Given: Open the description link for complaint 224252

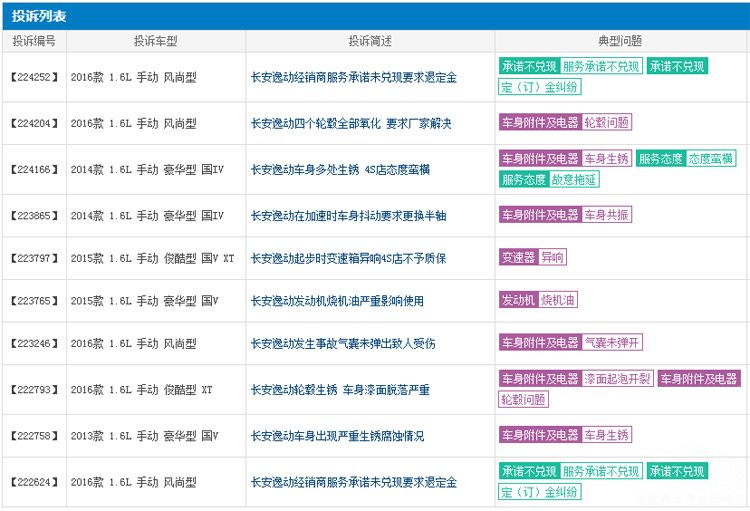Looking at the screenshot, I should click(353, 77).
